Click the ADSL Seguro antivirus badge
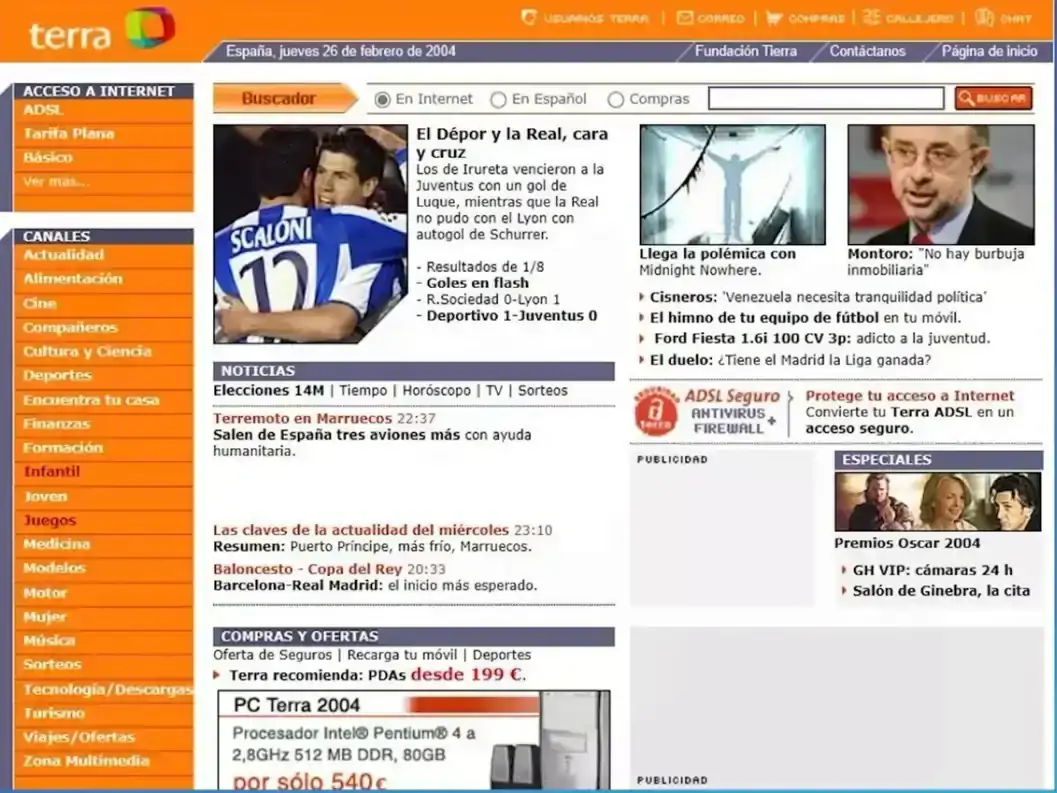This screenshot has height=793, width=1057. [656, 411]
